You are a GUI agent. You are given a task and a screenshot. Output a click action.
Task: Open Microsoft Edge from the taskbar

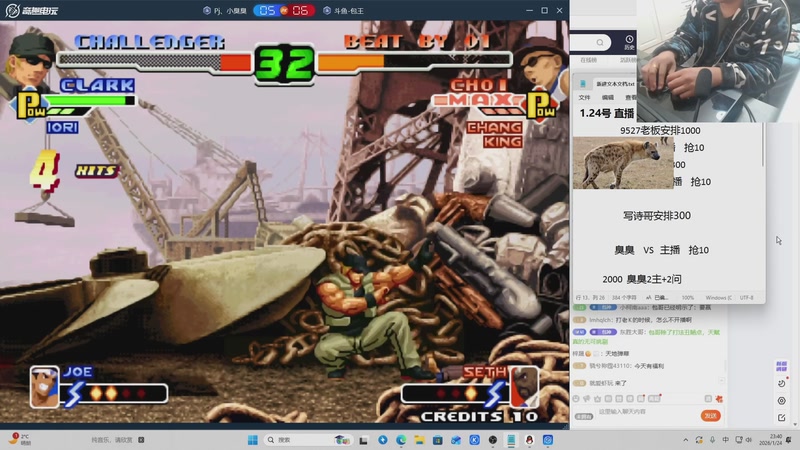[x=401, y=440]
